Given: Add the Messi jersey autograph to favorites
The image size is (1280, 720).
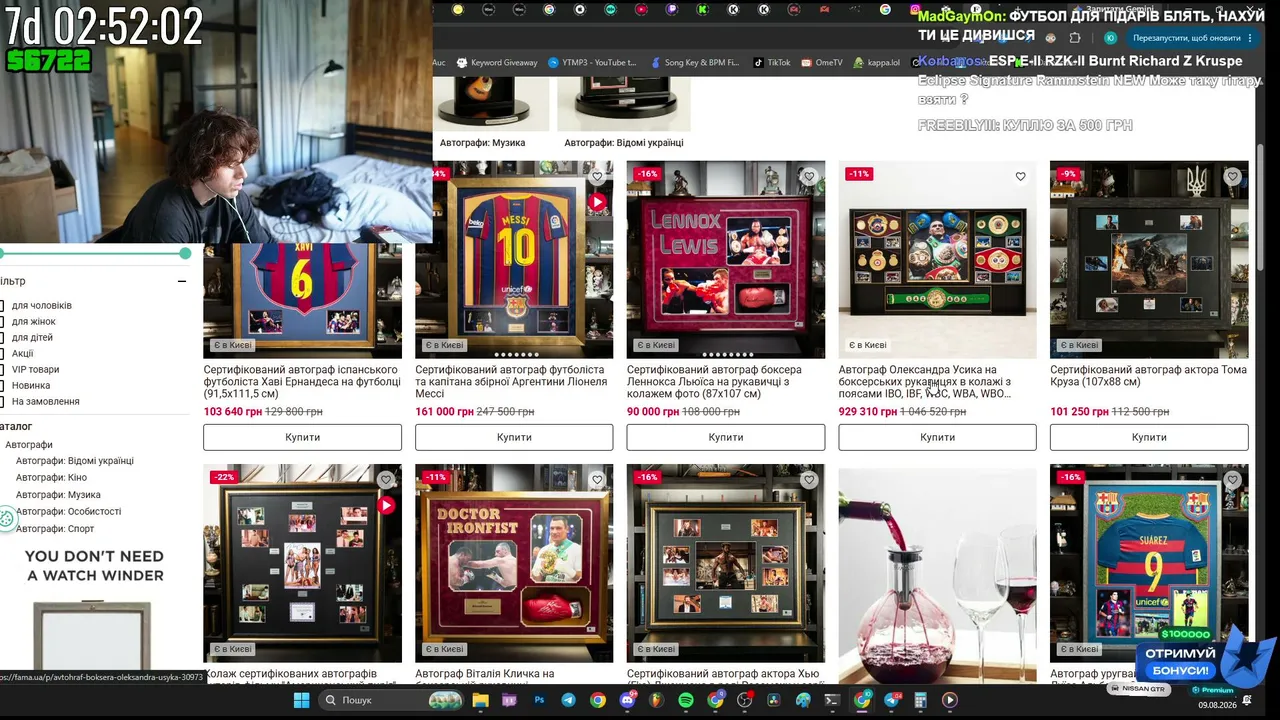Looking at the screenshot, I should [x=597, y=177].
